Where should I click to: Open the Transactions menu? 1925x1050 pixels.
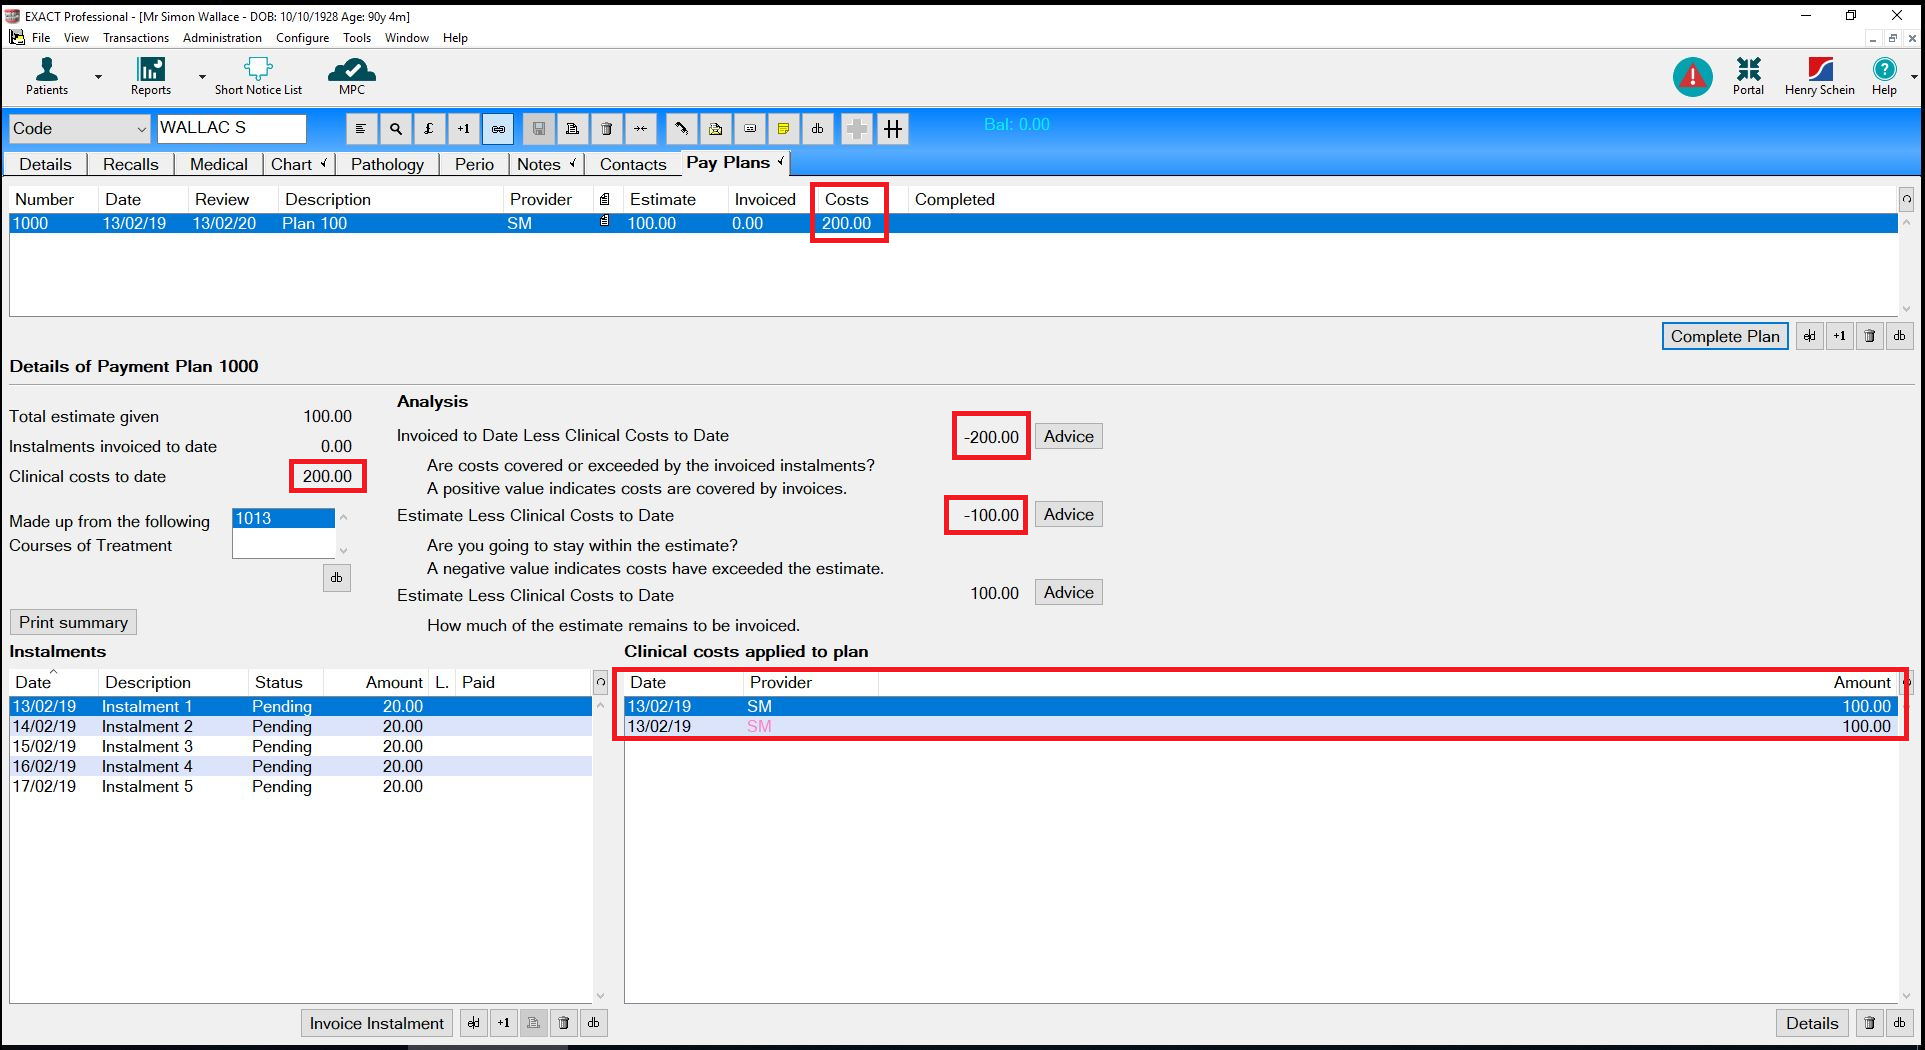click(136, 38)
